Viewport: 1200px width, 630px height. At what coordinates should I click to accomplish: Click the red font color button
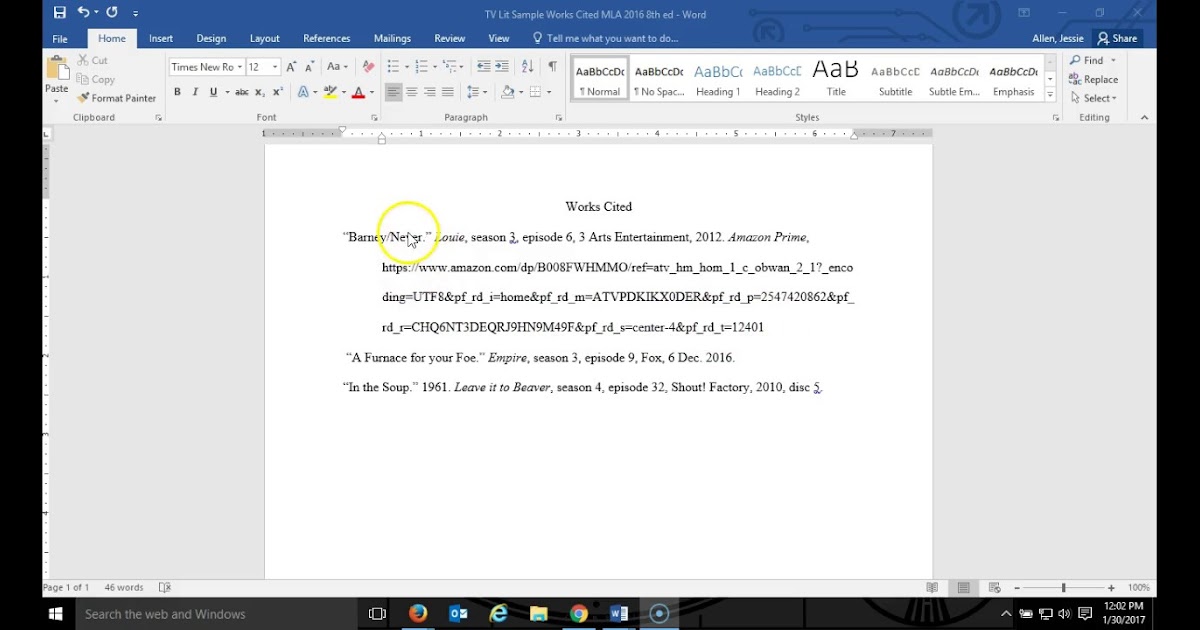pos(358,92)
